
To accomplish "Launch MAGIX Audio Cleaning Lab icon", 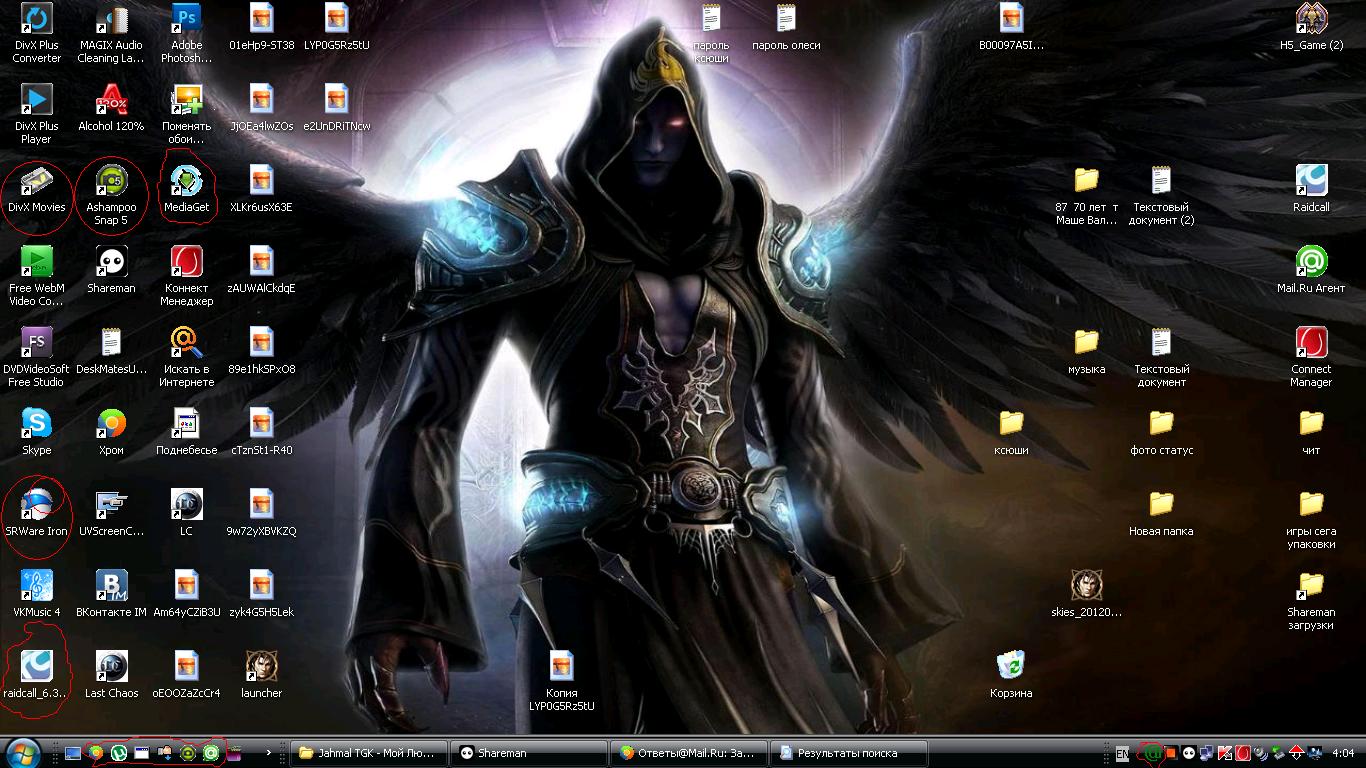I will pyautogui.click(x=111, y=33).
